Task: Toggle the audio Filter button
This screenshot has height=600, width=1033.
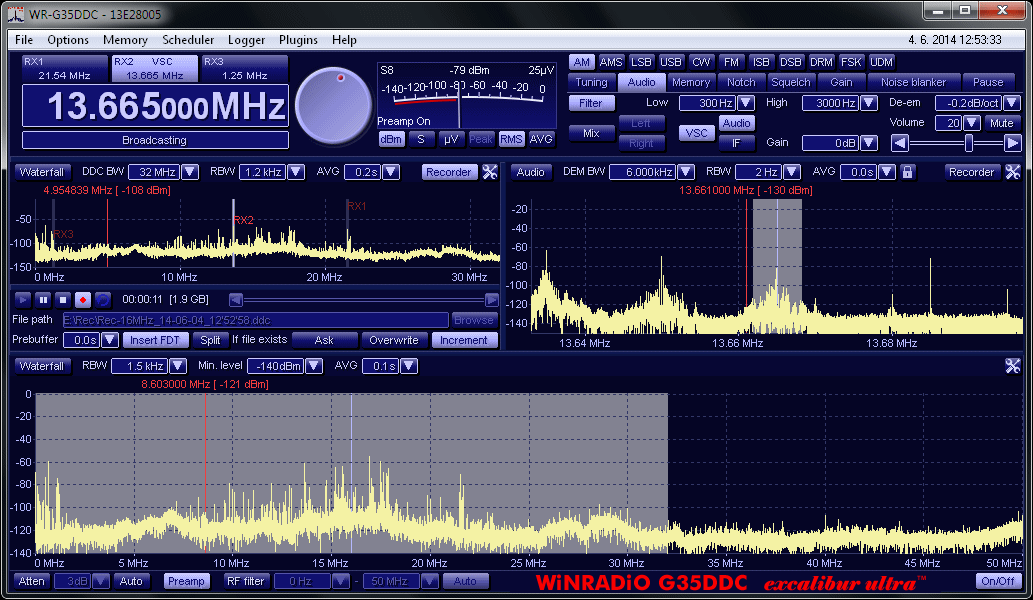Action: pos(591,103)
